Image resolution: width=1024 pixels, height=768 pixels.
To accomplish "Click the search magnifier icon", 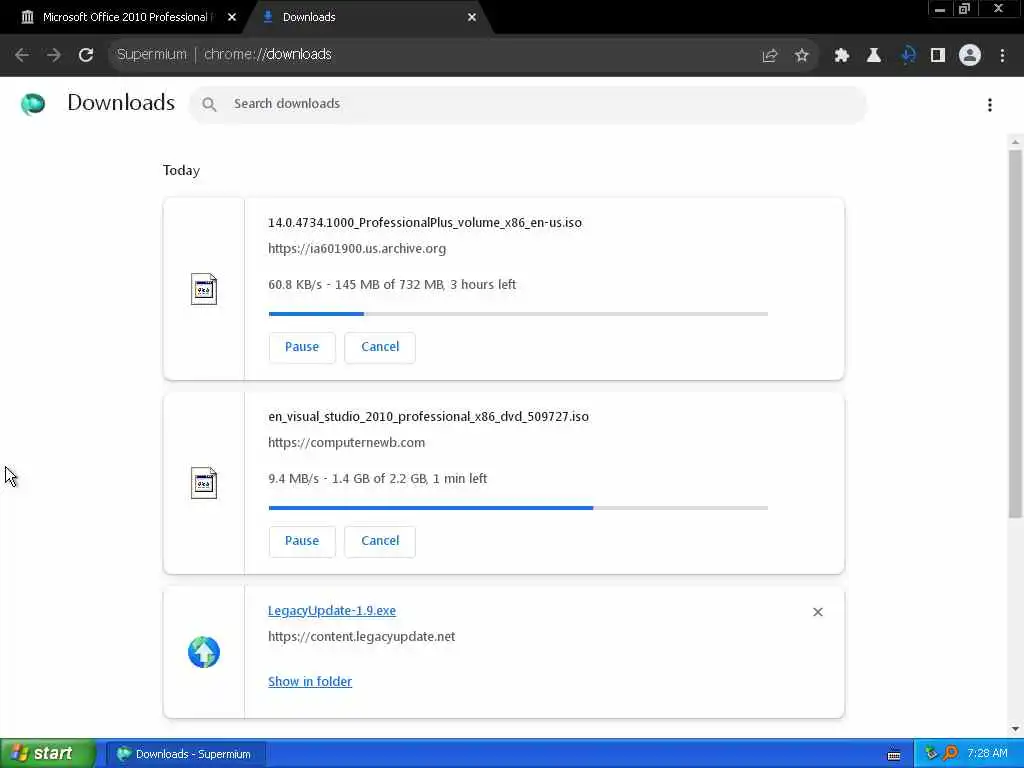I will 209,104.
